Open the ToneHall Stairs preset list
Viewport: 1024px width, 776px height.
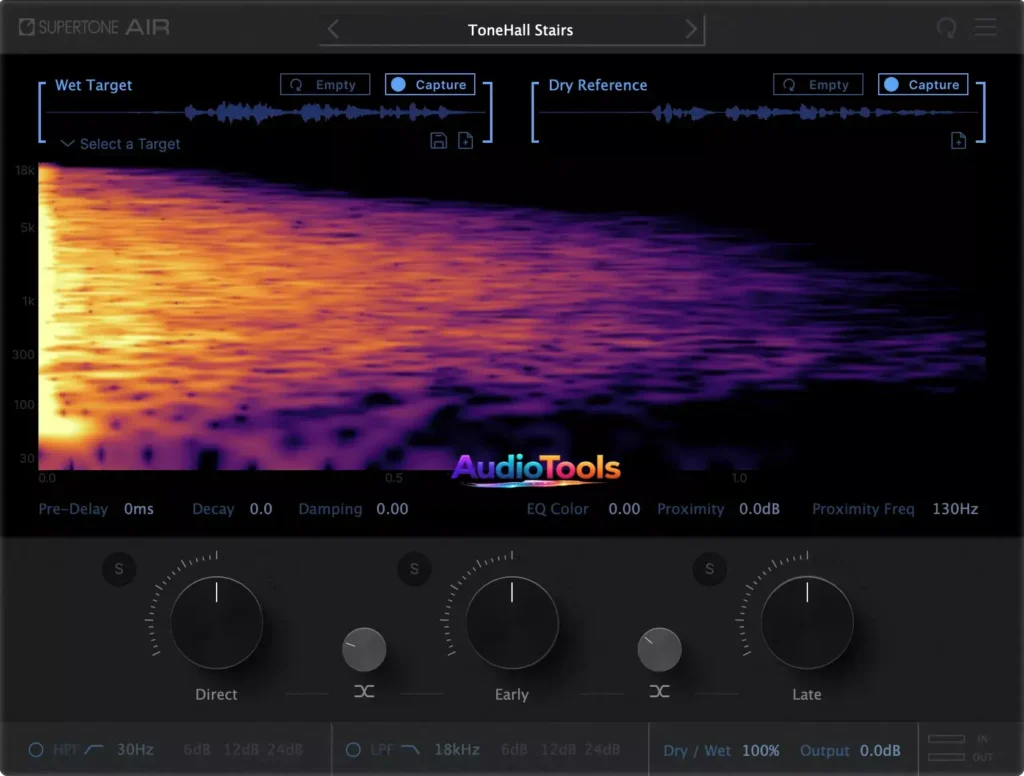coord(520,30)
